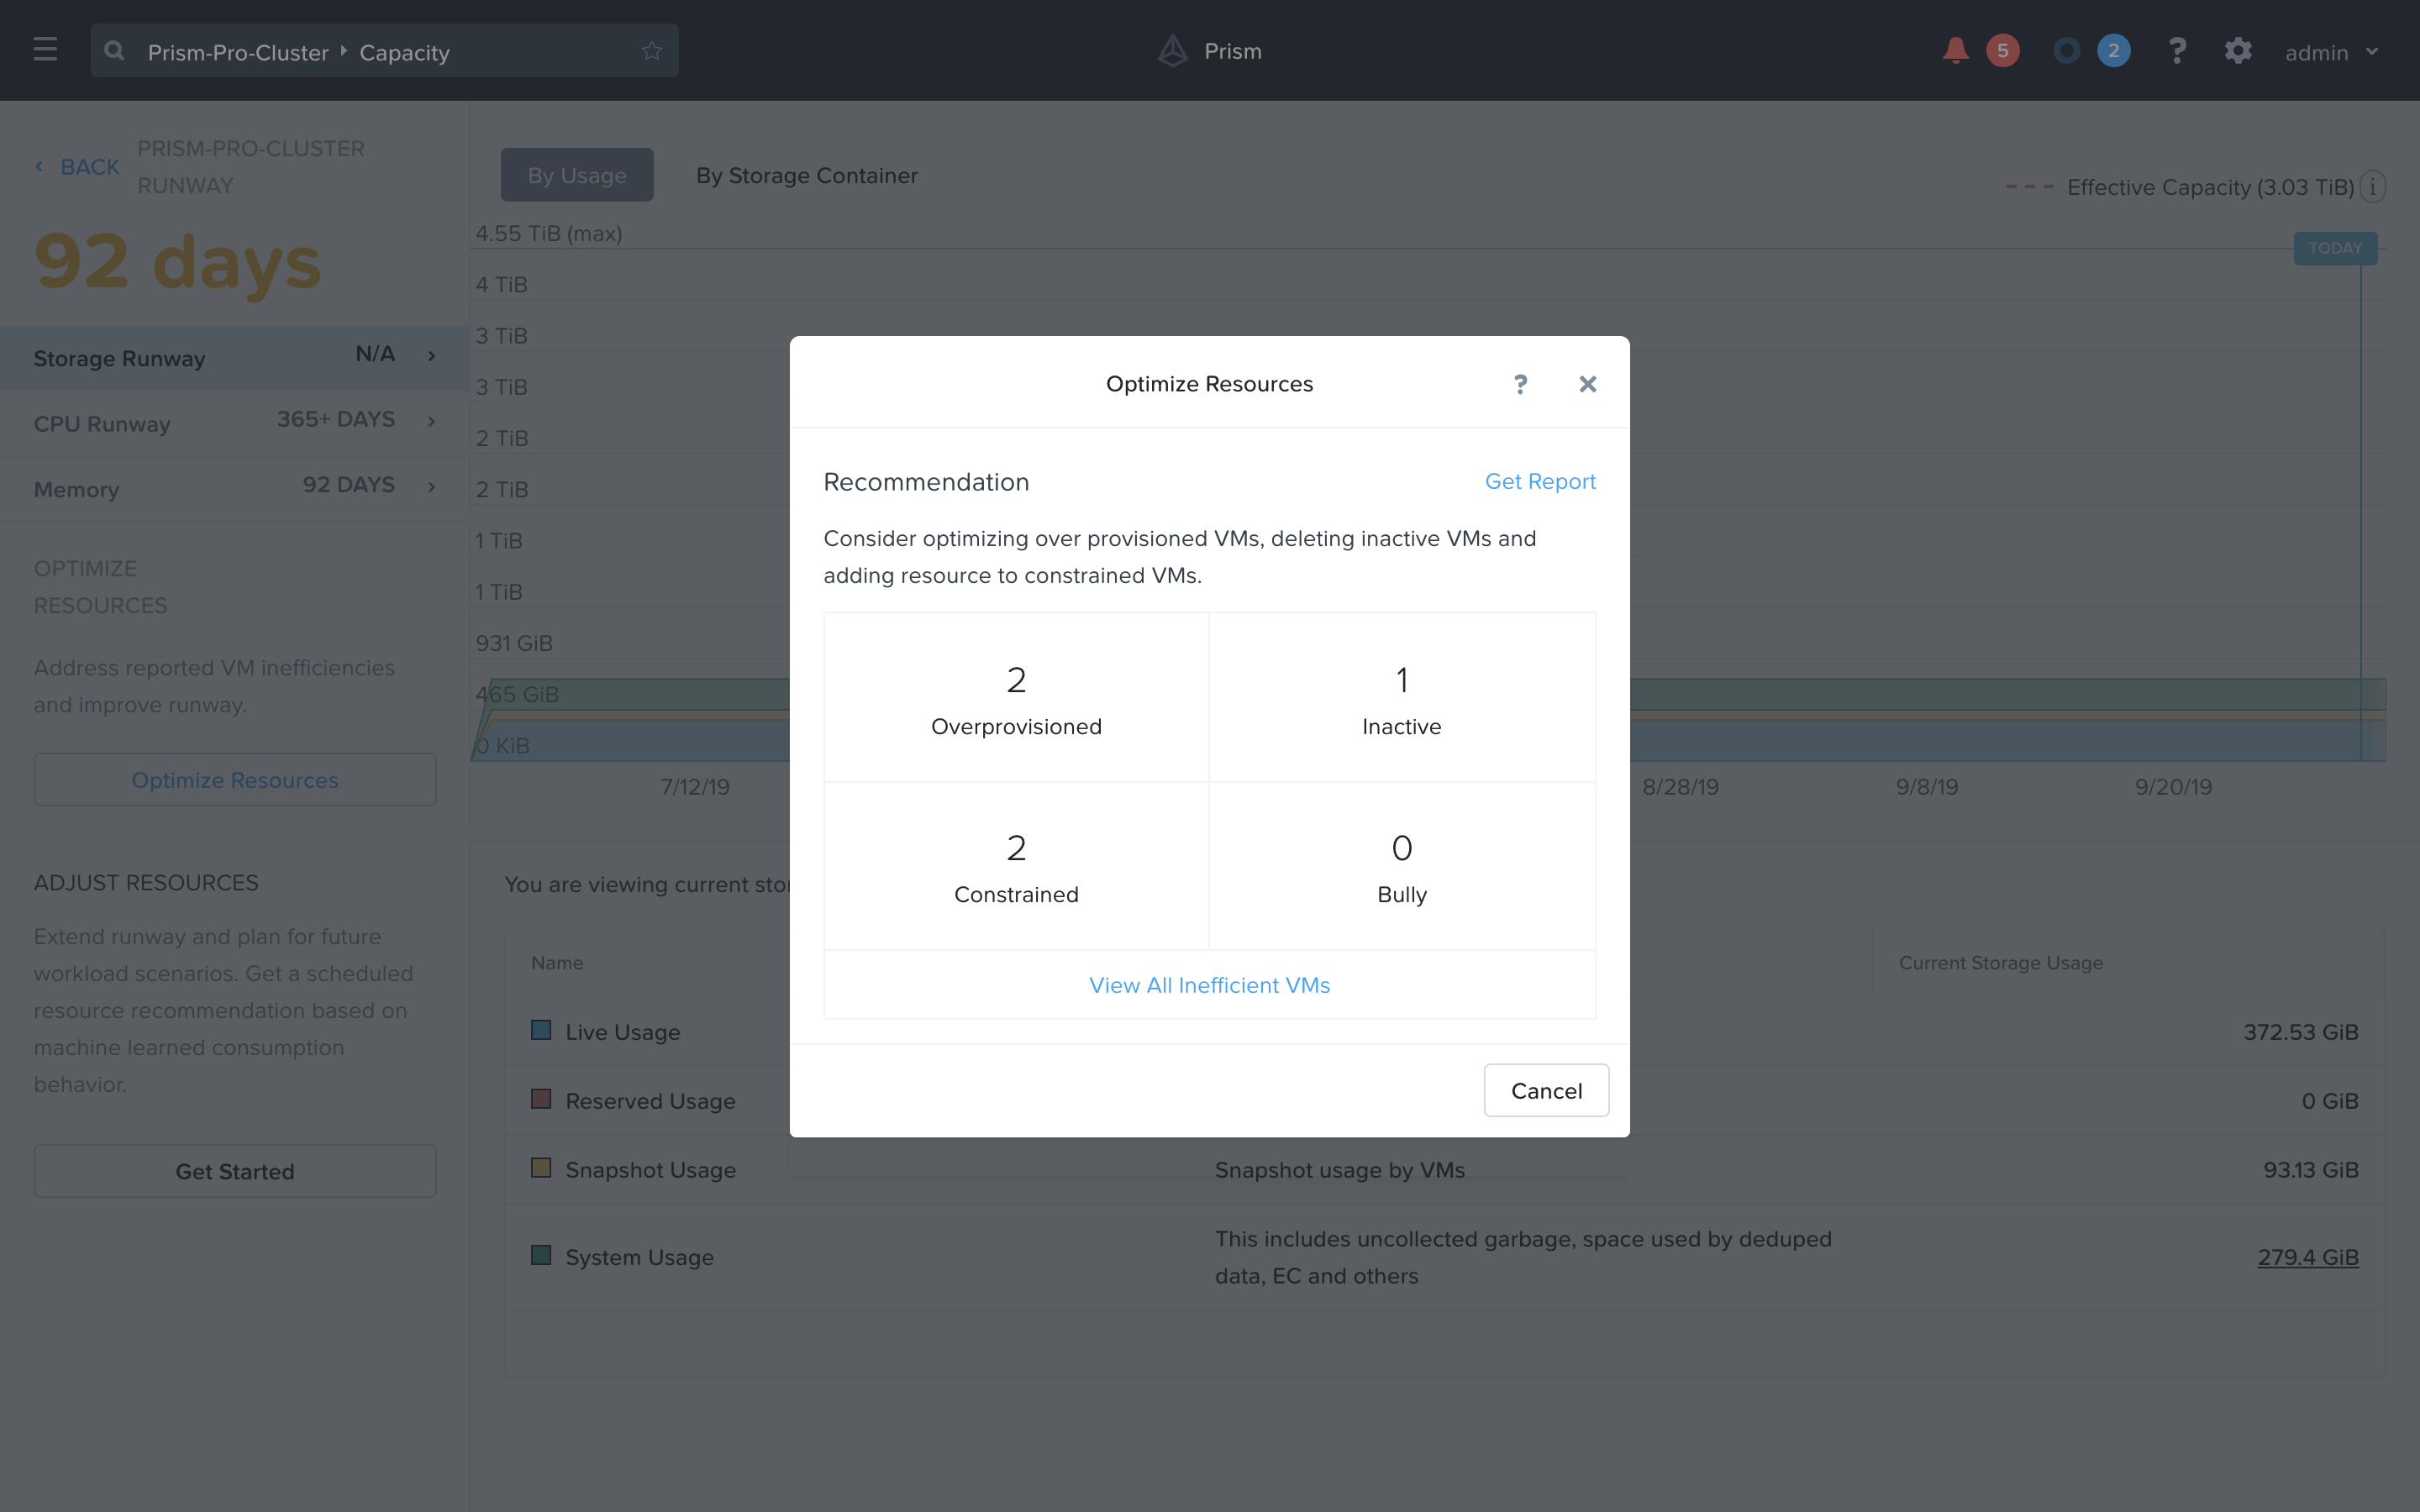Expand Storage Runway chevron
The width and height of the screenshot is (2420, 1512).
432,356
